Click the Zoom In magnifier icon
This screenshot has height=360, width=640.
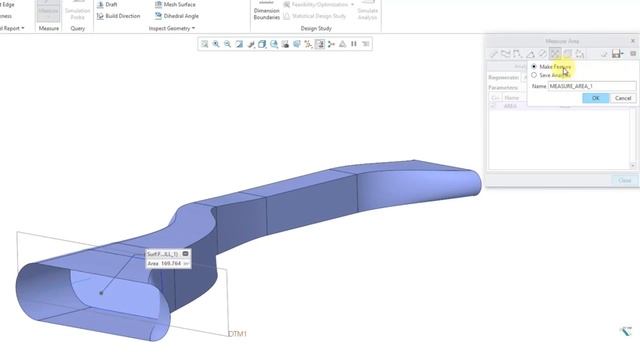tap(216, 44)
